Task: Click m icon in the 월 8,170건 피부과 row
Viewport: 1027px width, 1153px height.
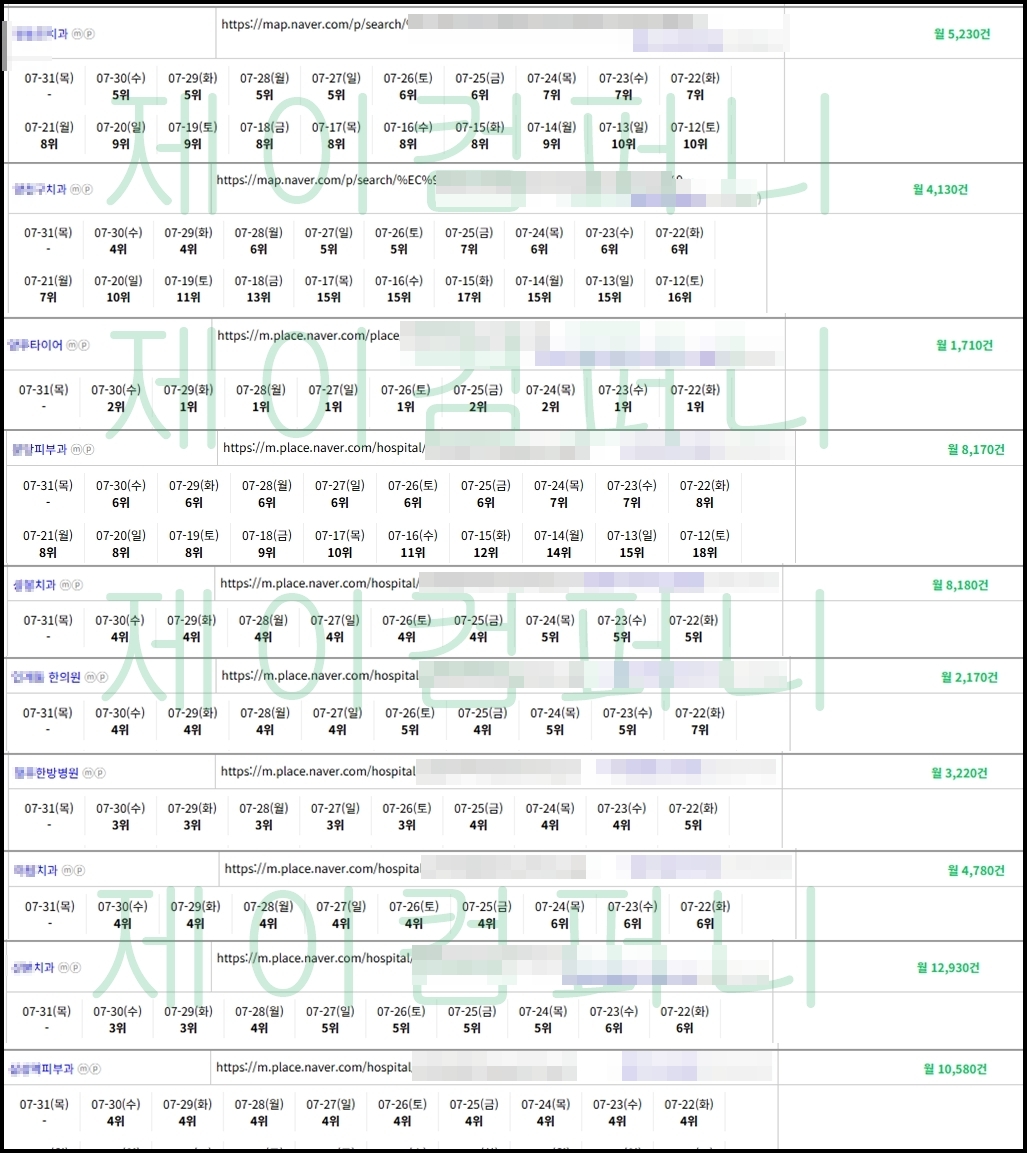Action: [76, 449]
